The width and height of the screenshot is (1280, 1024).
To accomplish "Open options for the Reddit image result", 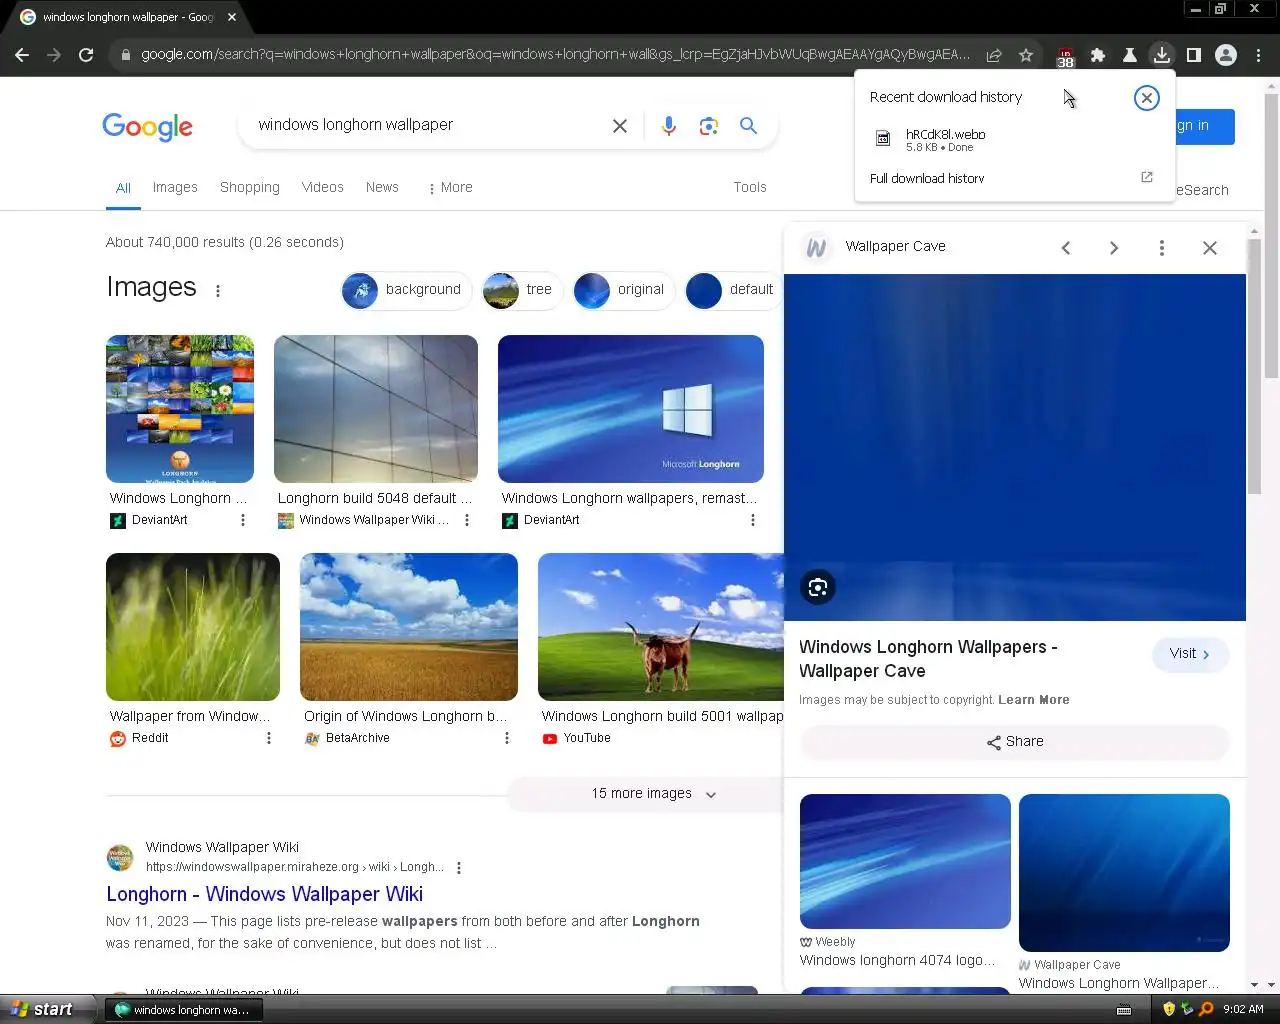I will (x=268, y=738).
